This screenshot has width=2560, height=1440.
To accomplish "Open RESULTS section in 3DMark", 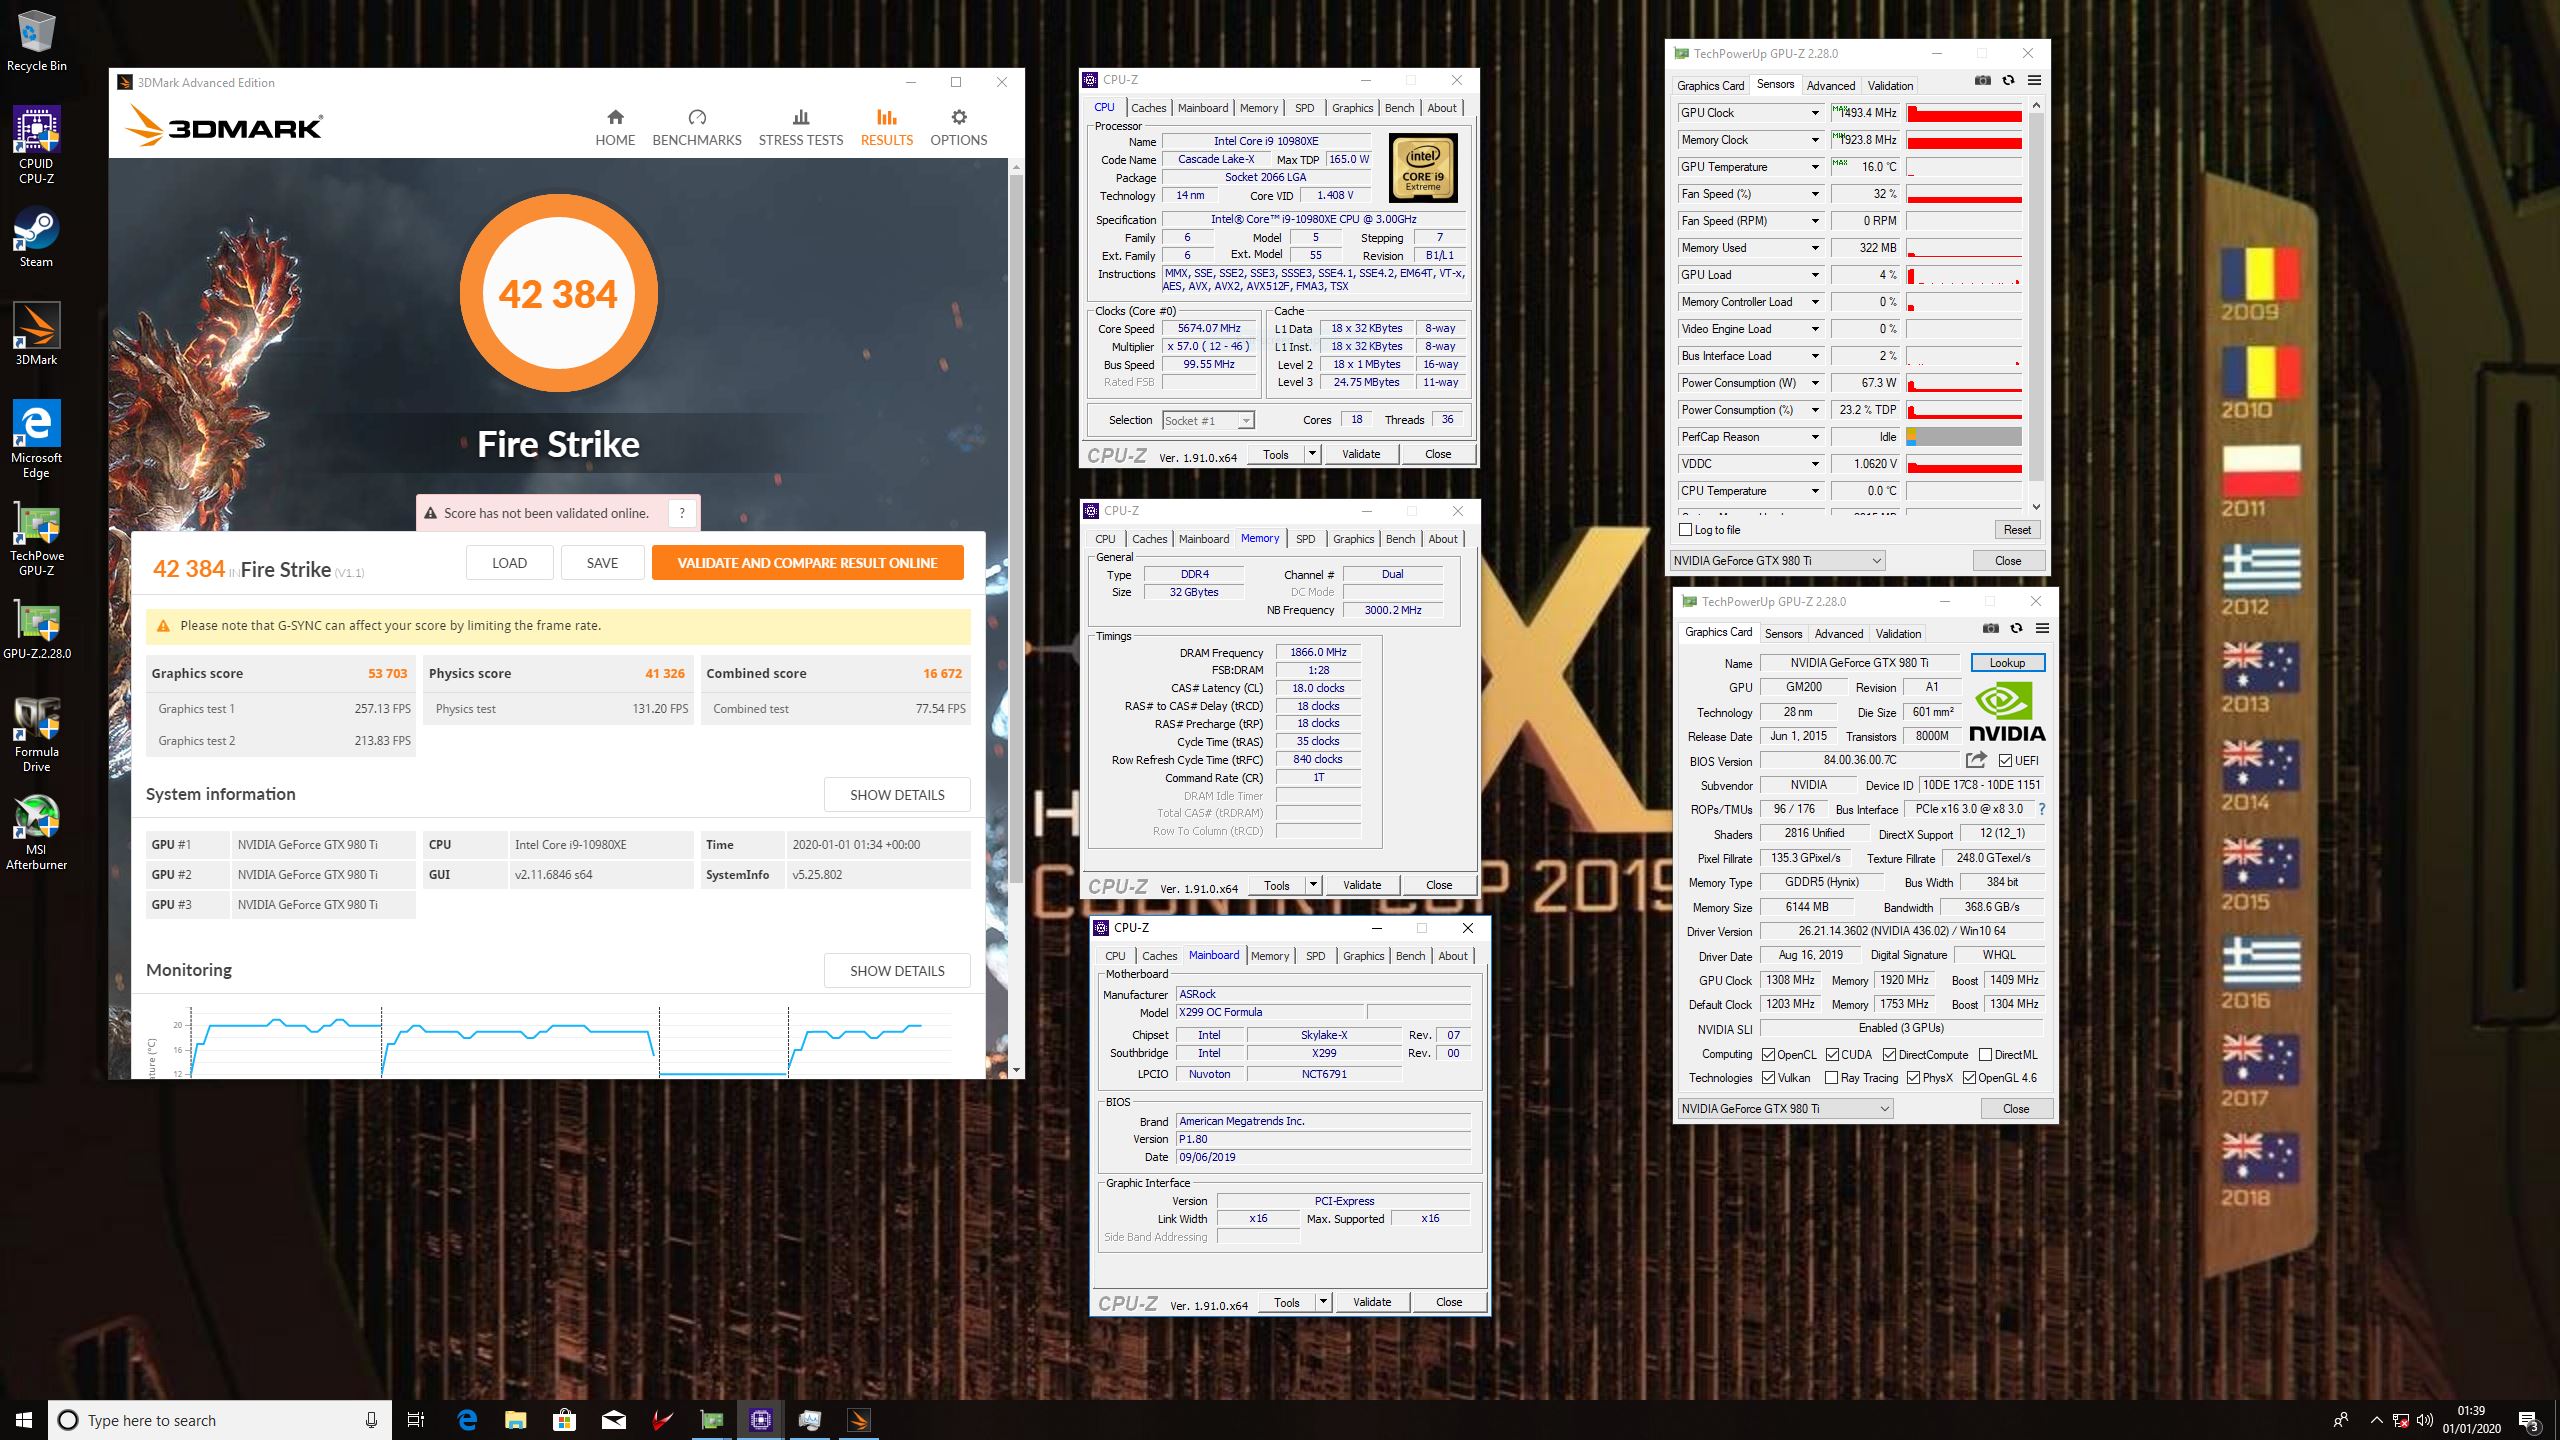I will (886, 128).
